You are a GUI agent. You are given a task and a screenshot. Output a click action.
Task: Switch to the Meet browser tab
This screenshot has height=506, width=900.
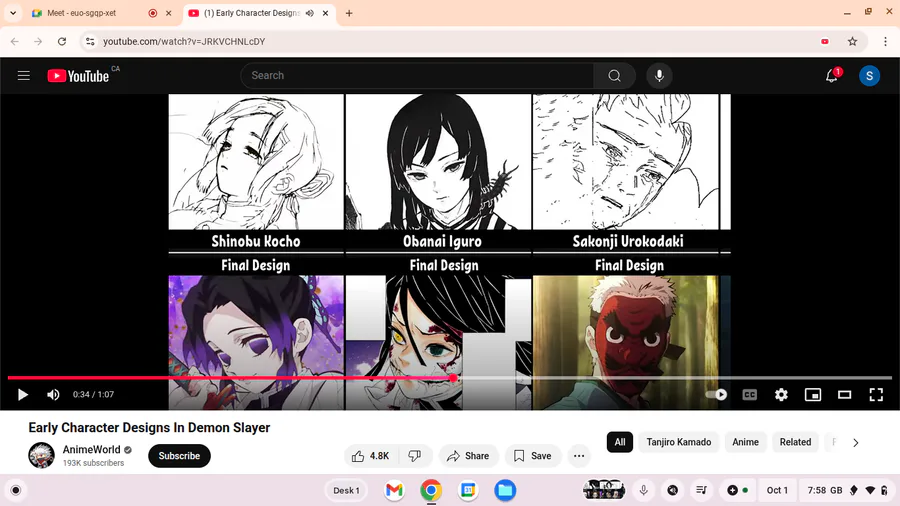(93, 13)
